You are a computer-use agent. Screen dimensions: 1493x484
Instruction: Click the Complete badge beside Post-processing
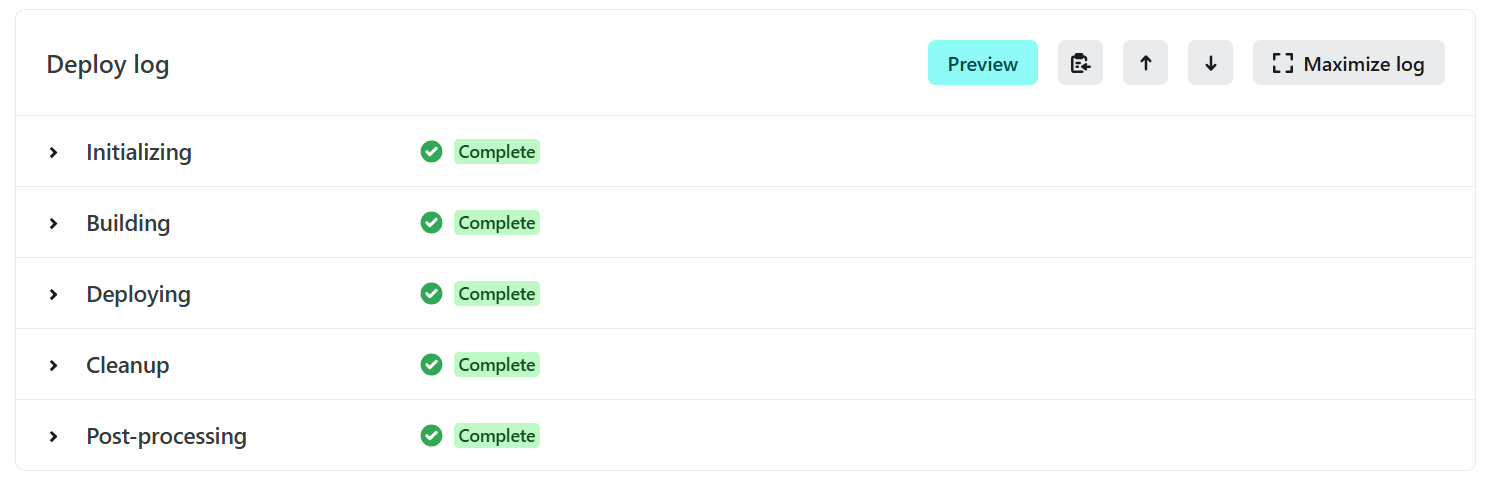[497, 436]
